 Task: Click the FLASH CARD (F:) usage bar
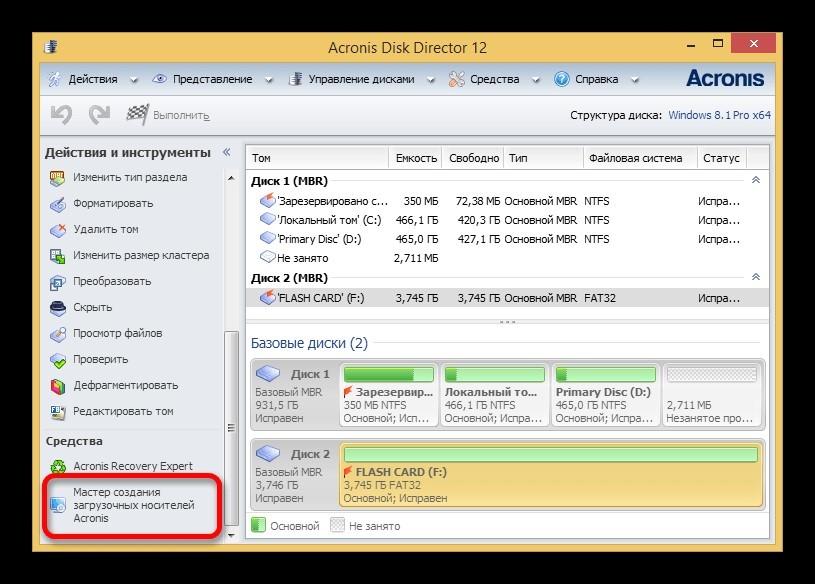pyautogui.click(x=551, y=455)
